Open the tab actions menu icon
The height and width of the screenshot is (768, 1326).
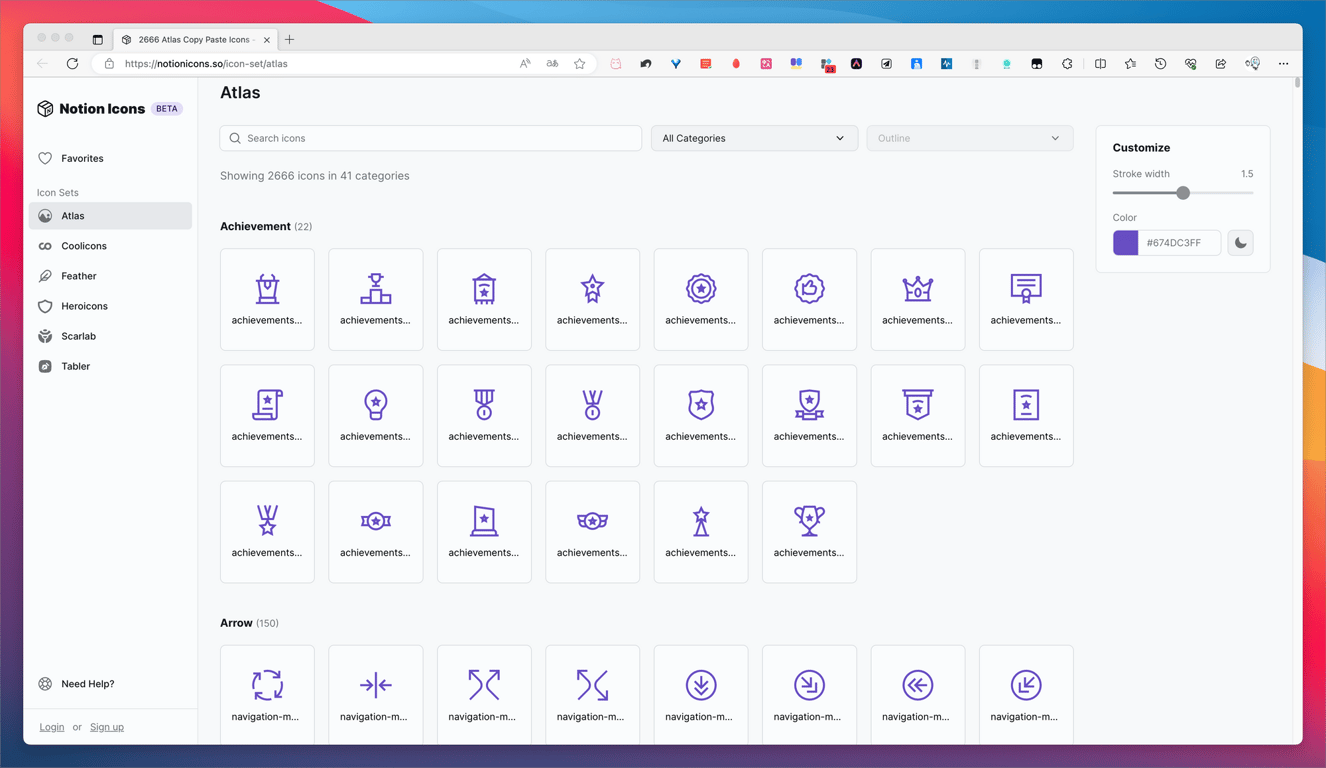click(97, 40)
